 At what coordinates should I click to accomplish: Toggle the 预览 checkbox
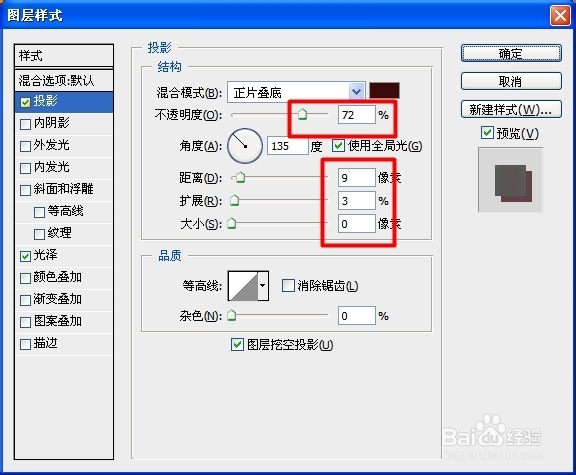coord(487,132)
